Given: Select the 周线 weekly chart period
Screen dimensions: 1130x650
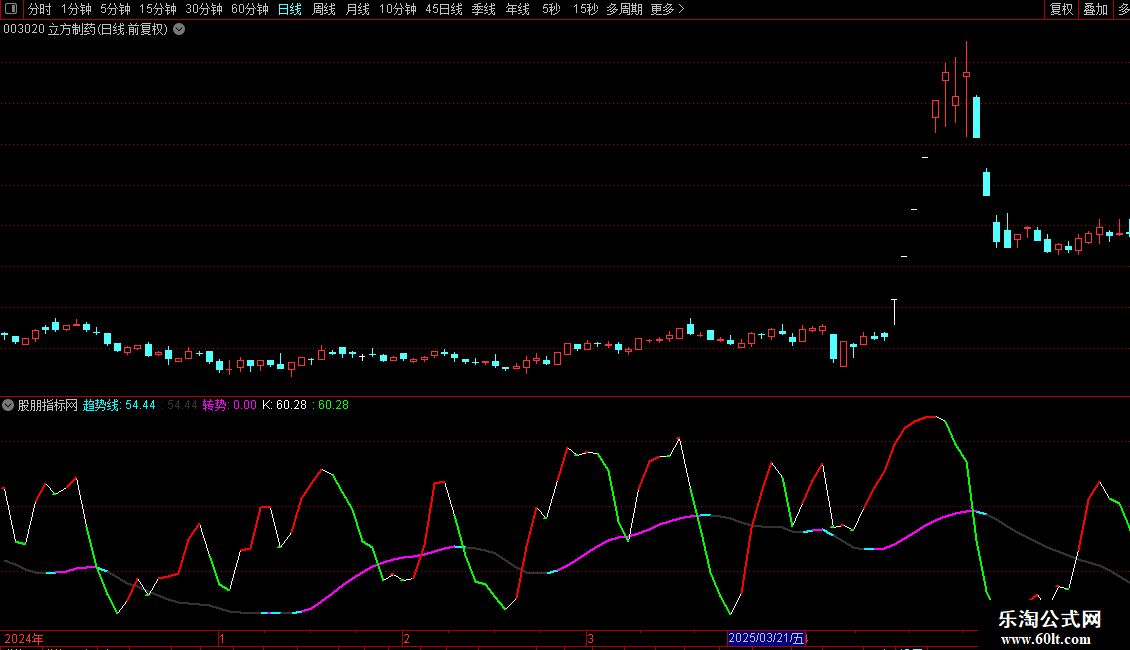Looking at the screenshot, I should tap(324, 9).
